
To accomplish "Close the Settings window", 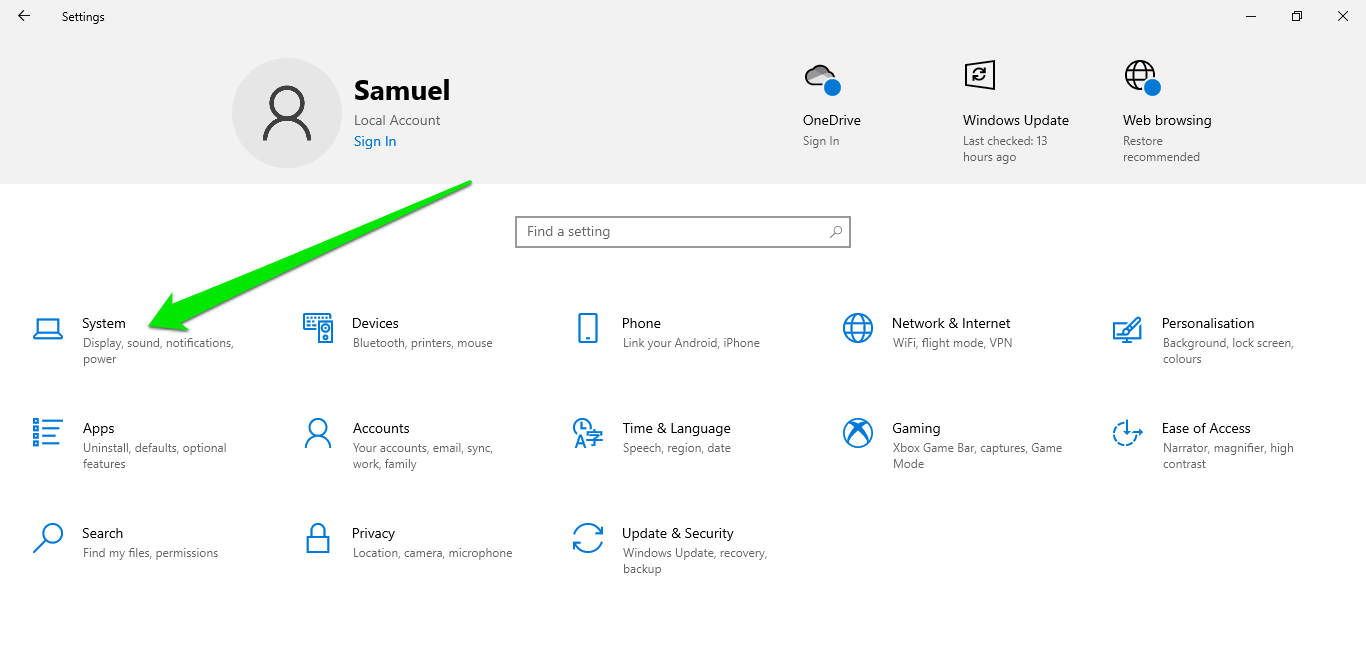I will point(1343,16).
